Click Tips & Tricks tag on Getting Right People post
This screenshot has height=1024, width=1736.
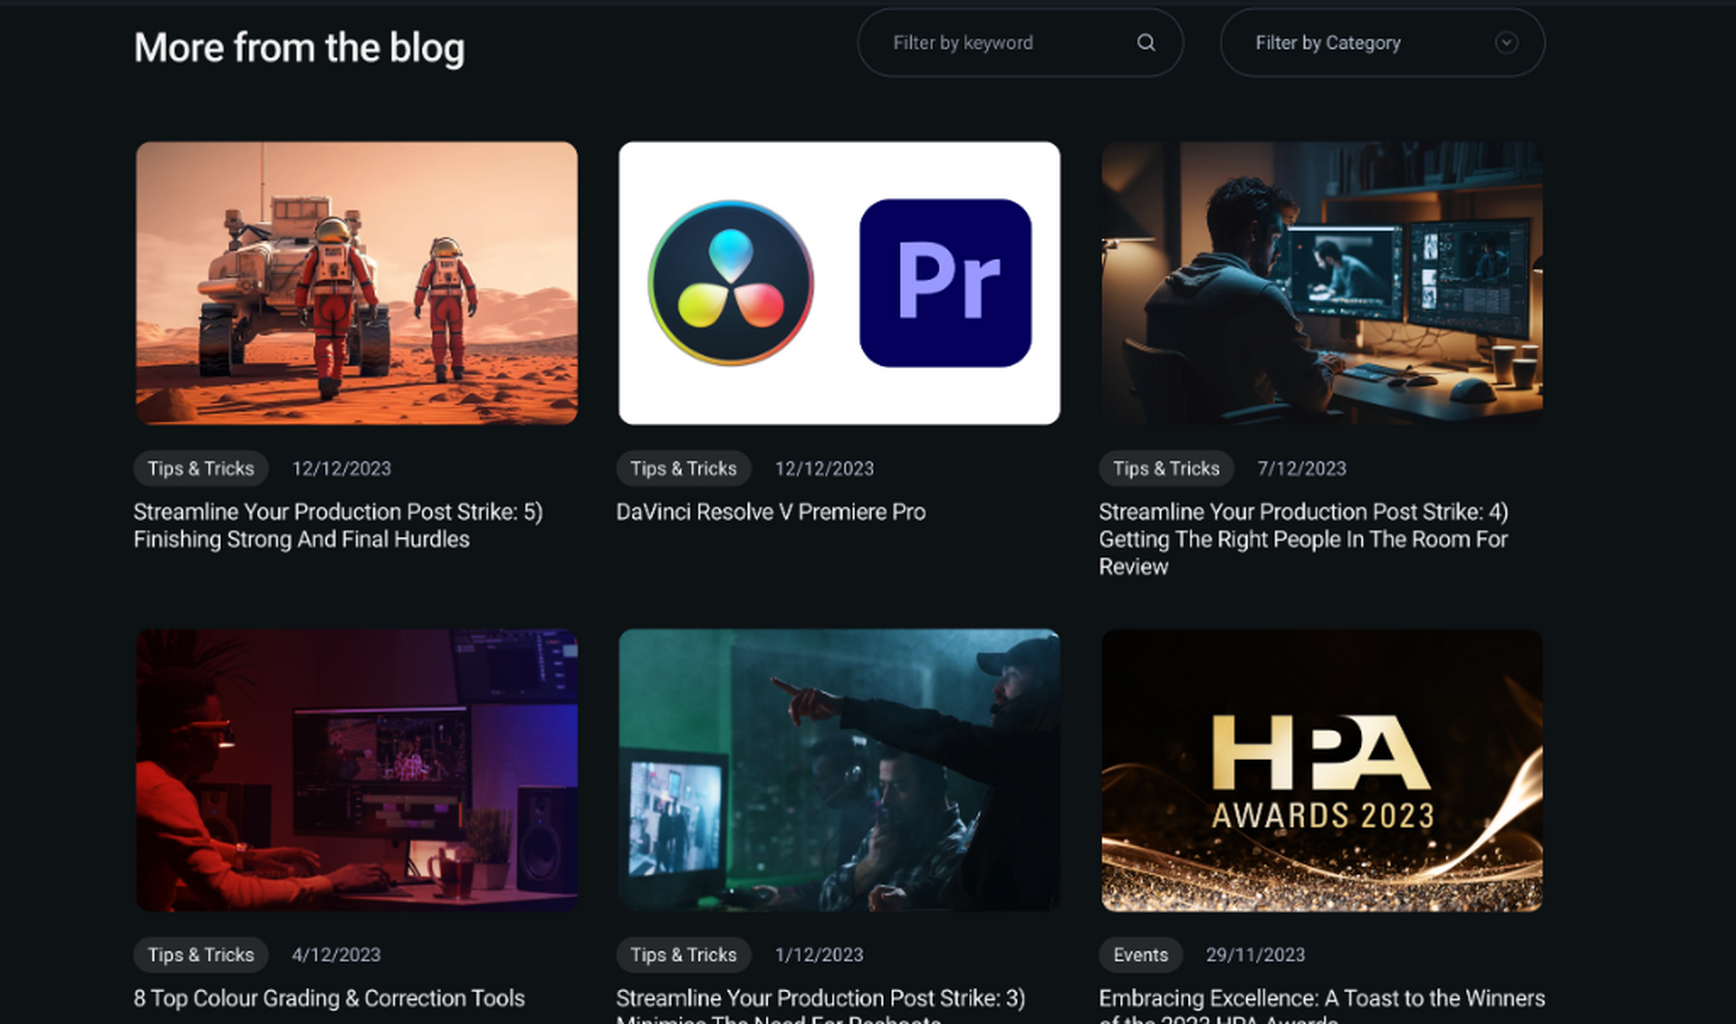(1166, 468)
